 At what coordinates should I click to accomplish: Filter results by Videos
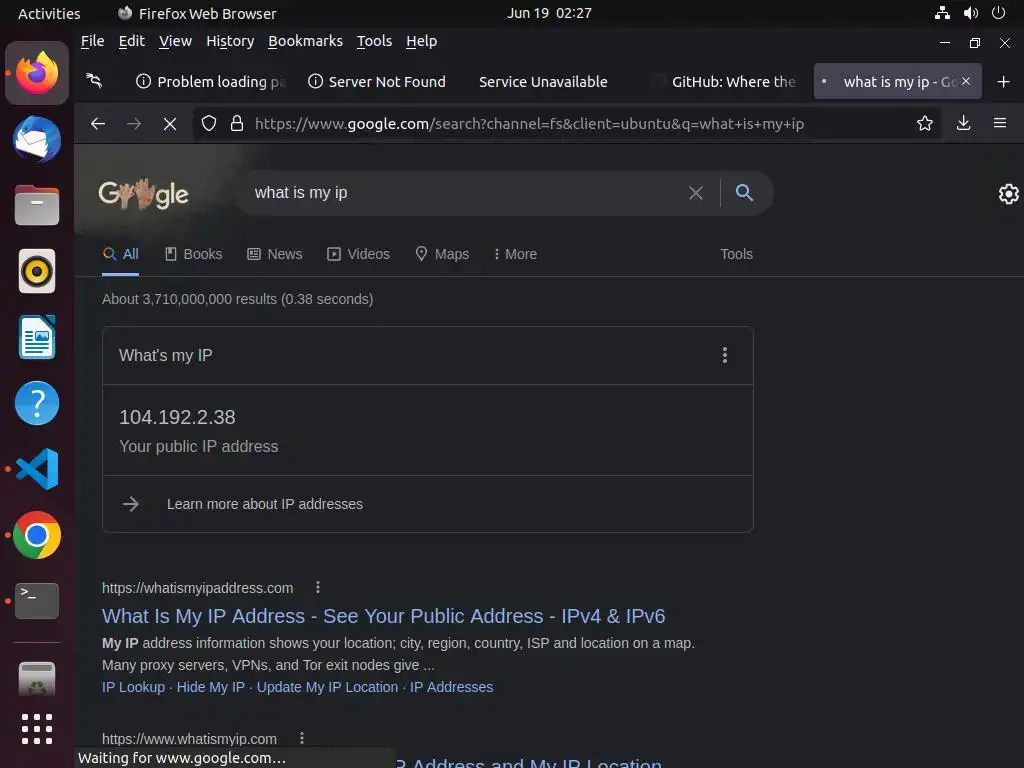click(x=359, y=254)
